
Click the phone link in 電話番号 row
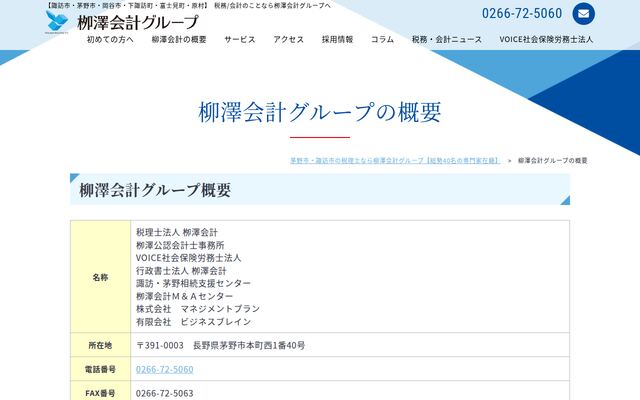point(164,369)
